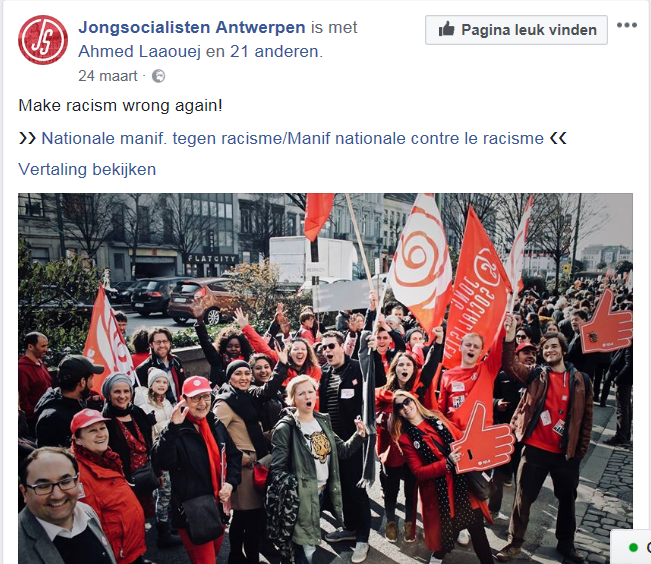The width and height of the screenshot is (651, 564).
Task: Click the Jongsocialisten red JS profile logo
Action: 43,40
